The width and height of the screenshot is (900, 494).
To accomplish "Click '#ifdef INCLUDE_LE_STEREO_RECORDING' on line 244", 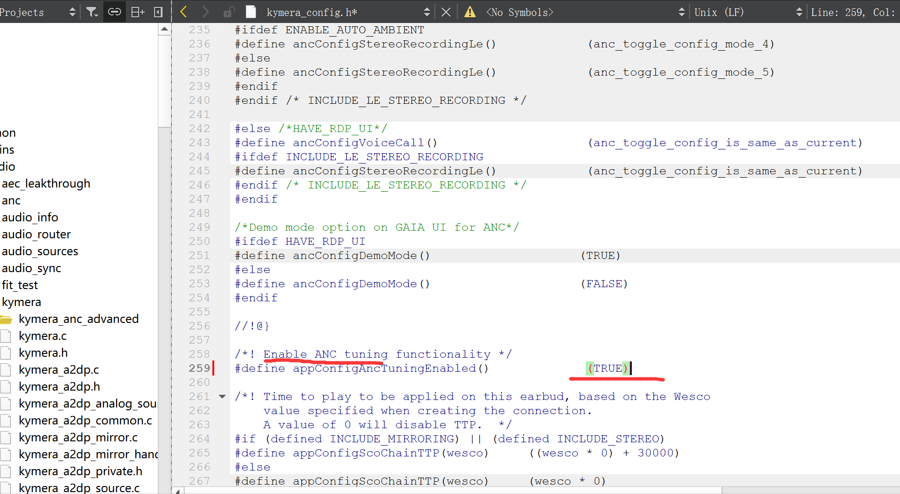I will click(359, 157).
